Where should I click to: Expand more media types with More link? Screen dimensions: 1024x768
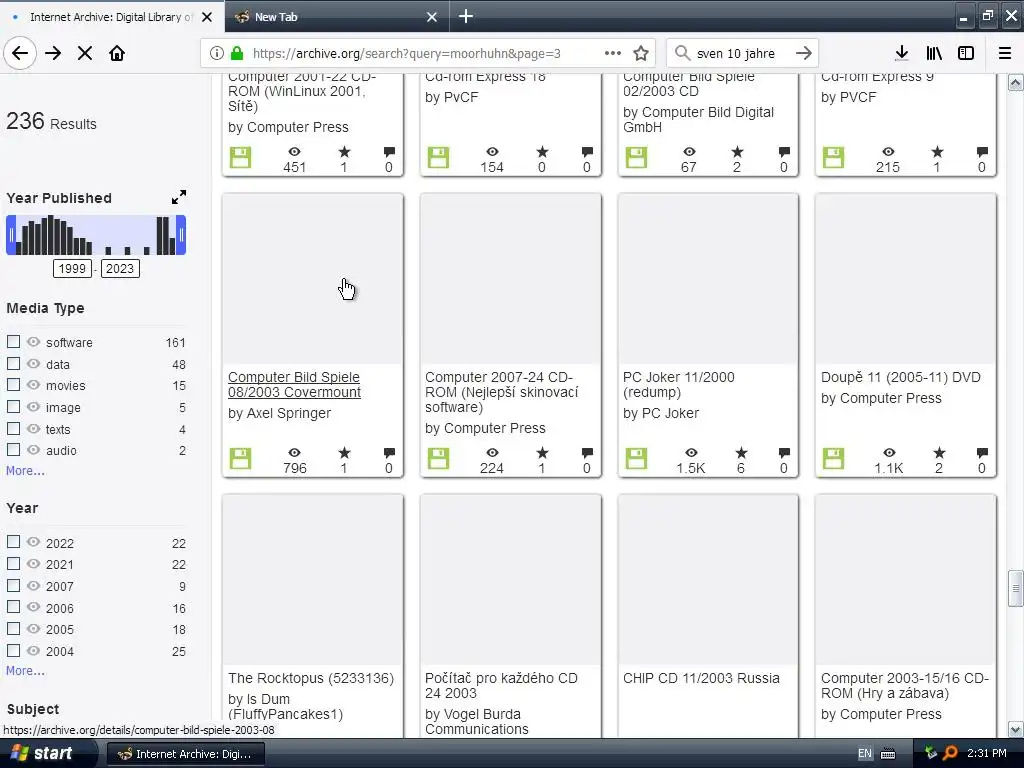(x=25, y=471)
